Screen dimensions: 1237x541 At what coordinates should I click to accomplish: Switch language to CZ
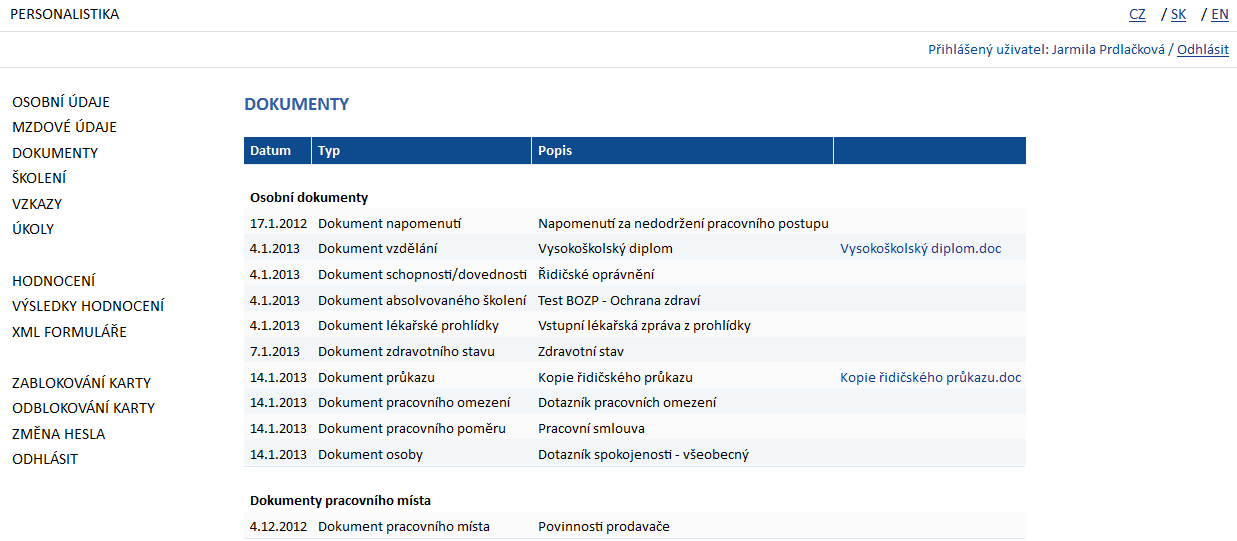(x=1137, y=15)
